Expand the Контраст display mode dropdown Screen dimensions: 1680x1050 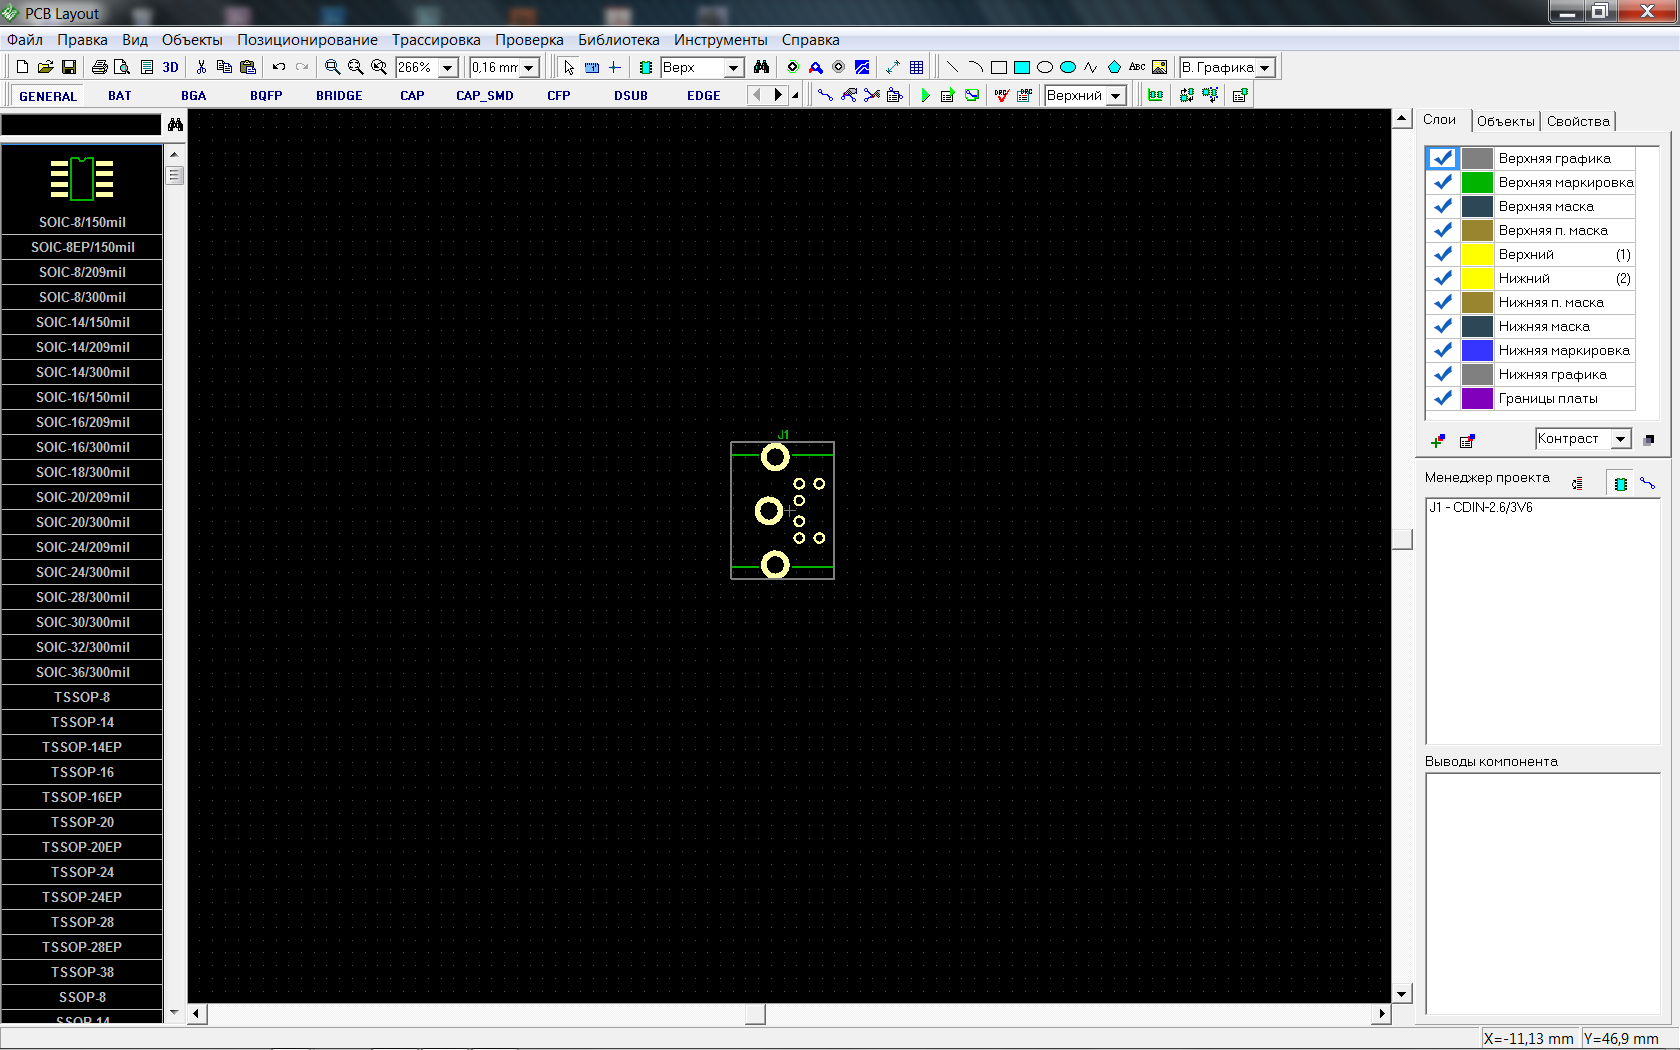pyautogui.click(x=1620, y=439)
